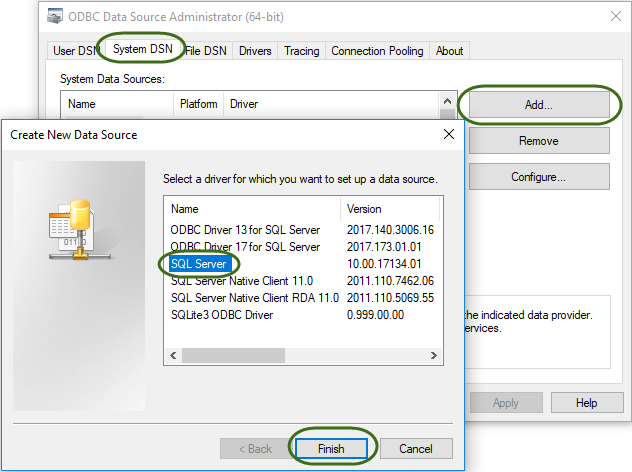Click the data source wizard database icon

click(80, 229)
